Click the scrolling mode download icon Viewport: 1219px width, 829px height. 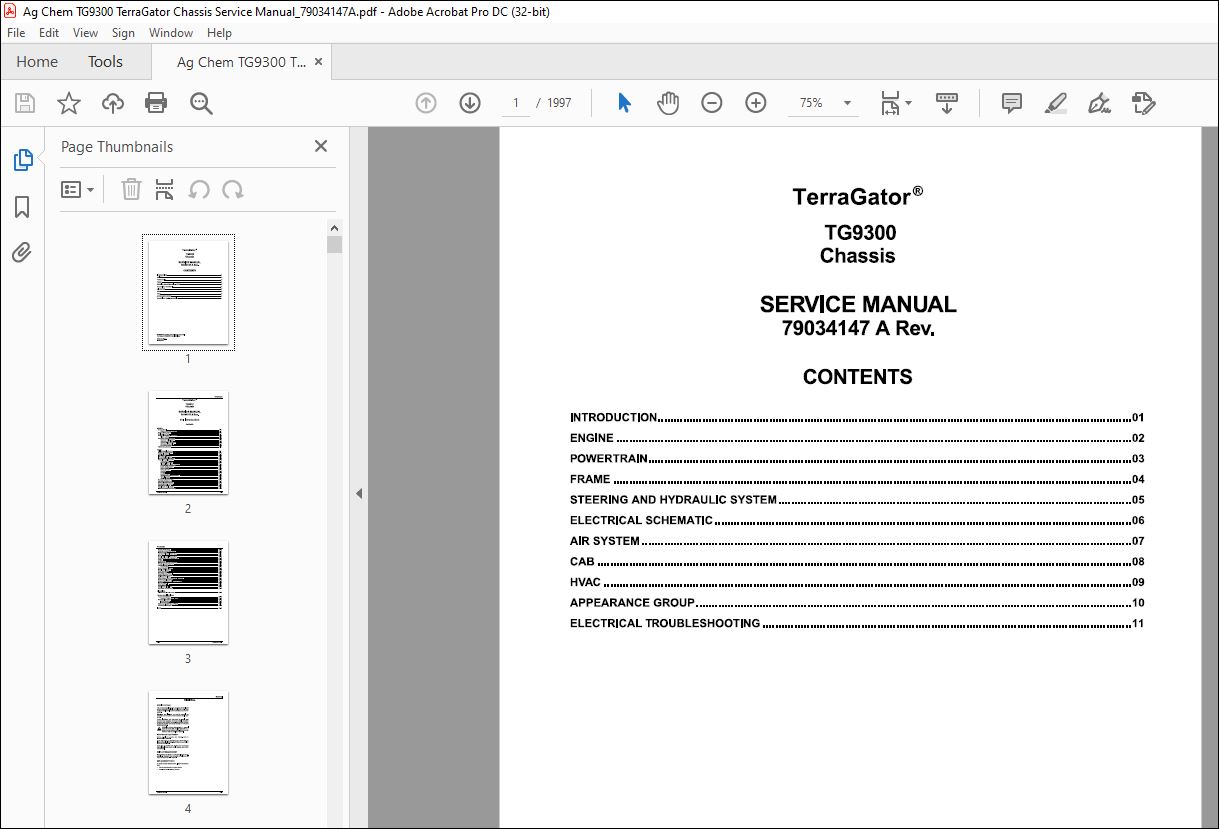946,103
